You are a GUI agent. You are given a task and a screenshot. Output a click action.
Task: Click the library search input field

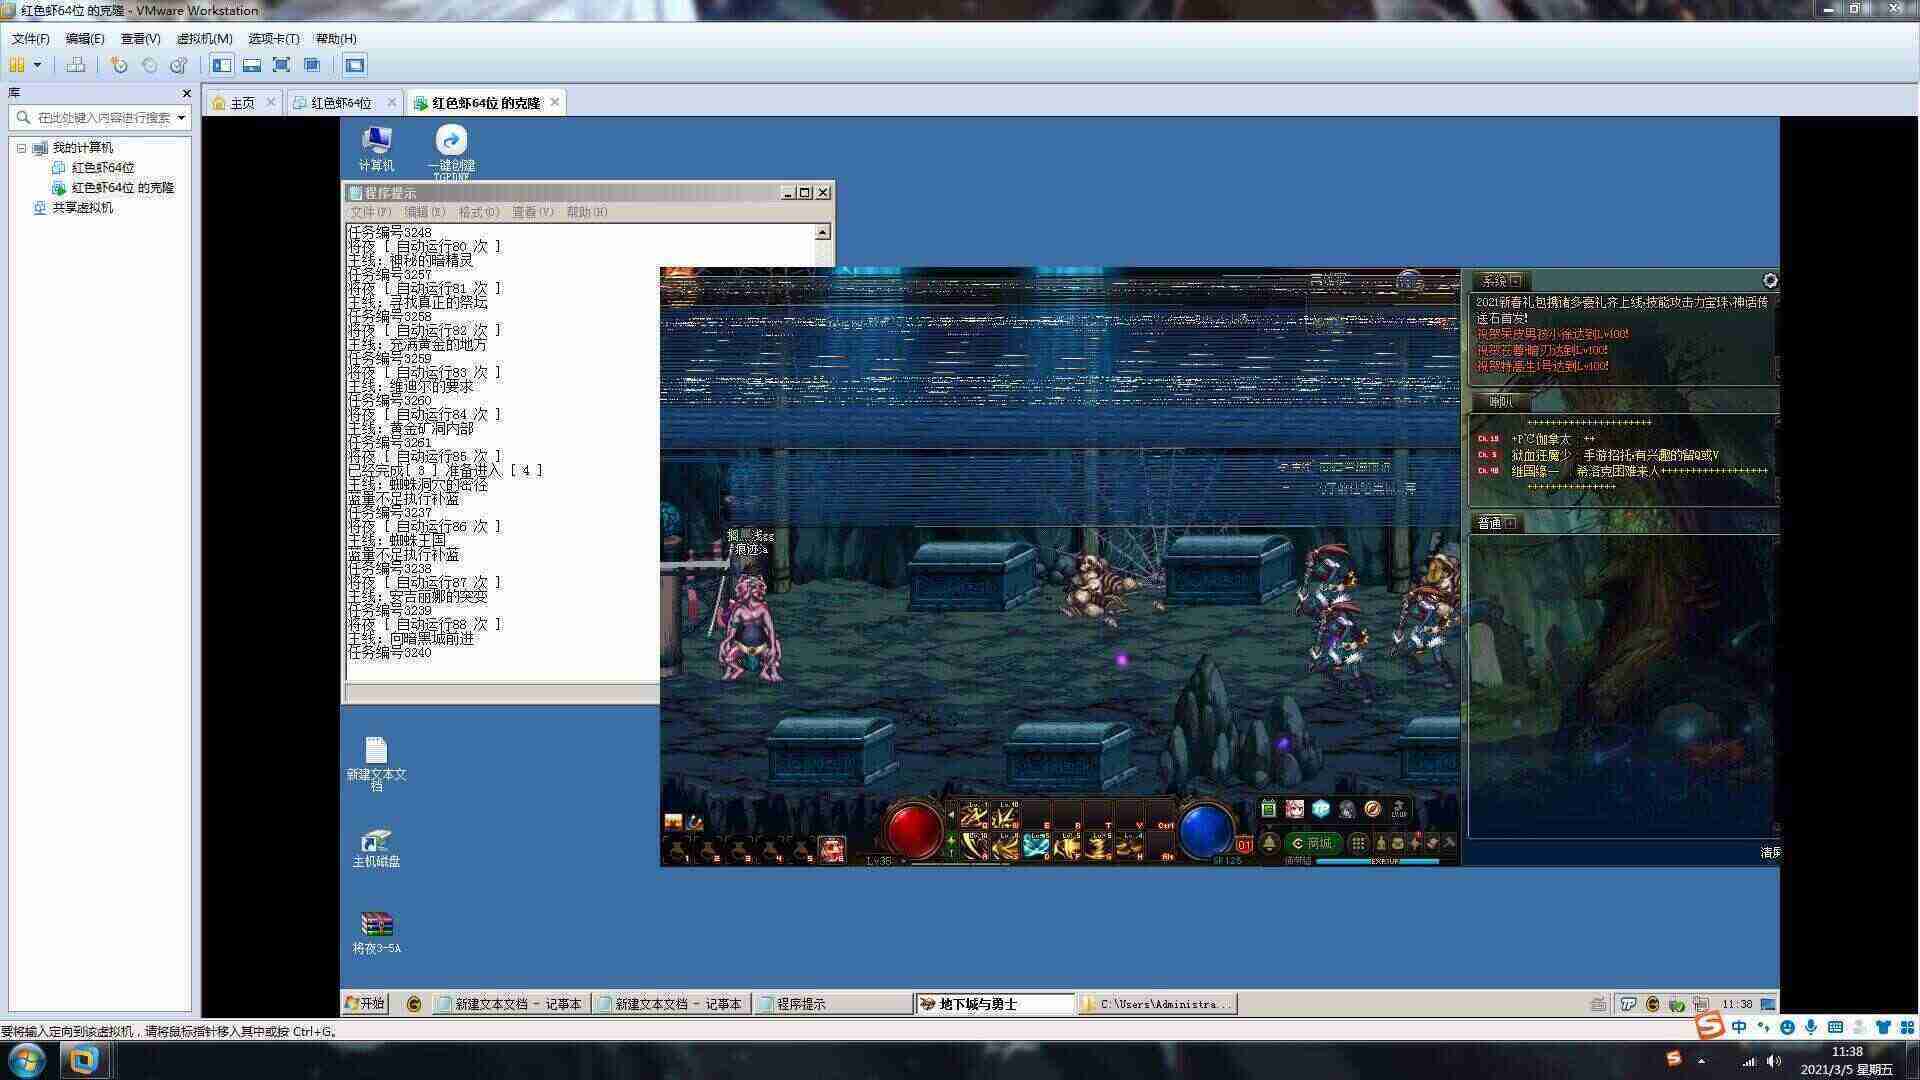click(100, 117)
